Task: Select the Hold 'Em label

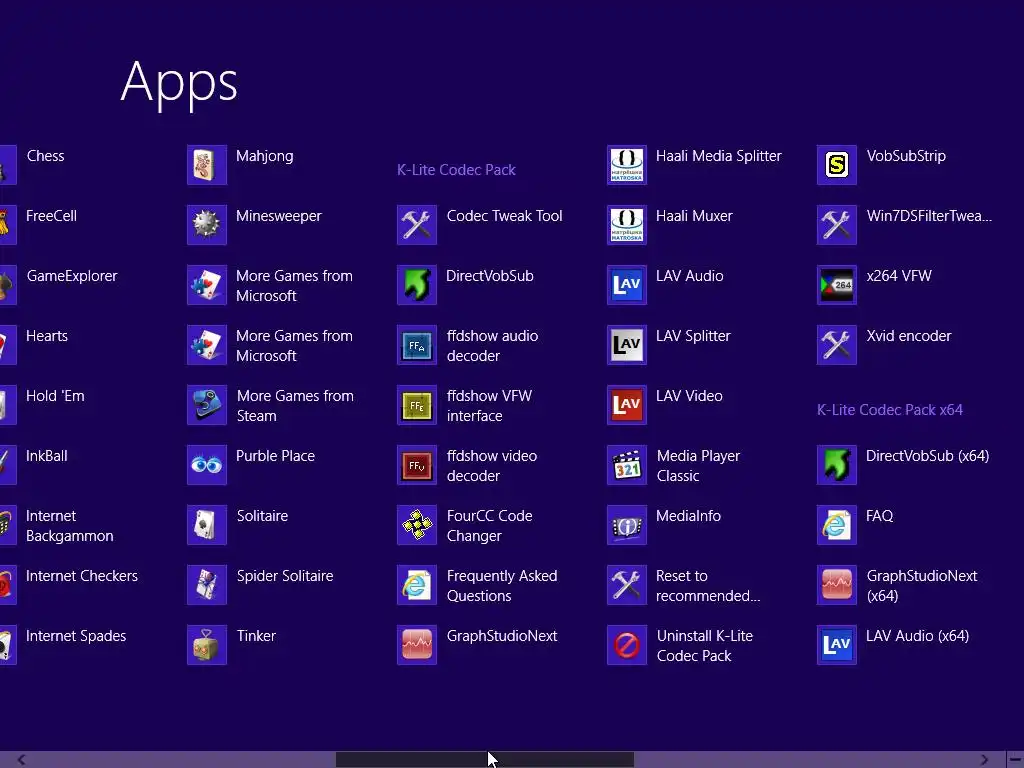Action: click(55, 396)
